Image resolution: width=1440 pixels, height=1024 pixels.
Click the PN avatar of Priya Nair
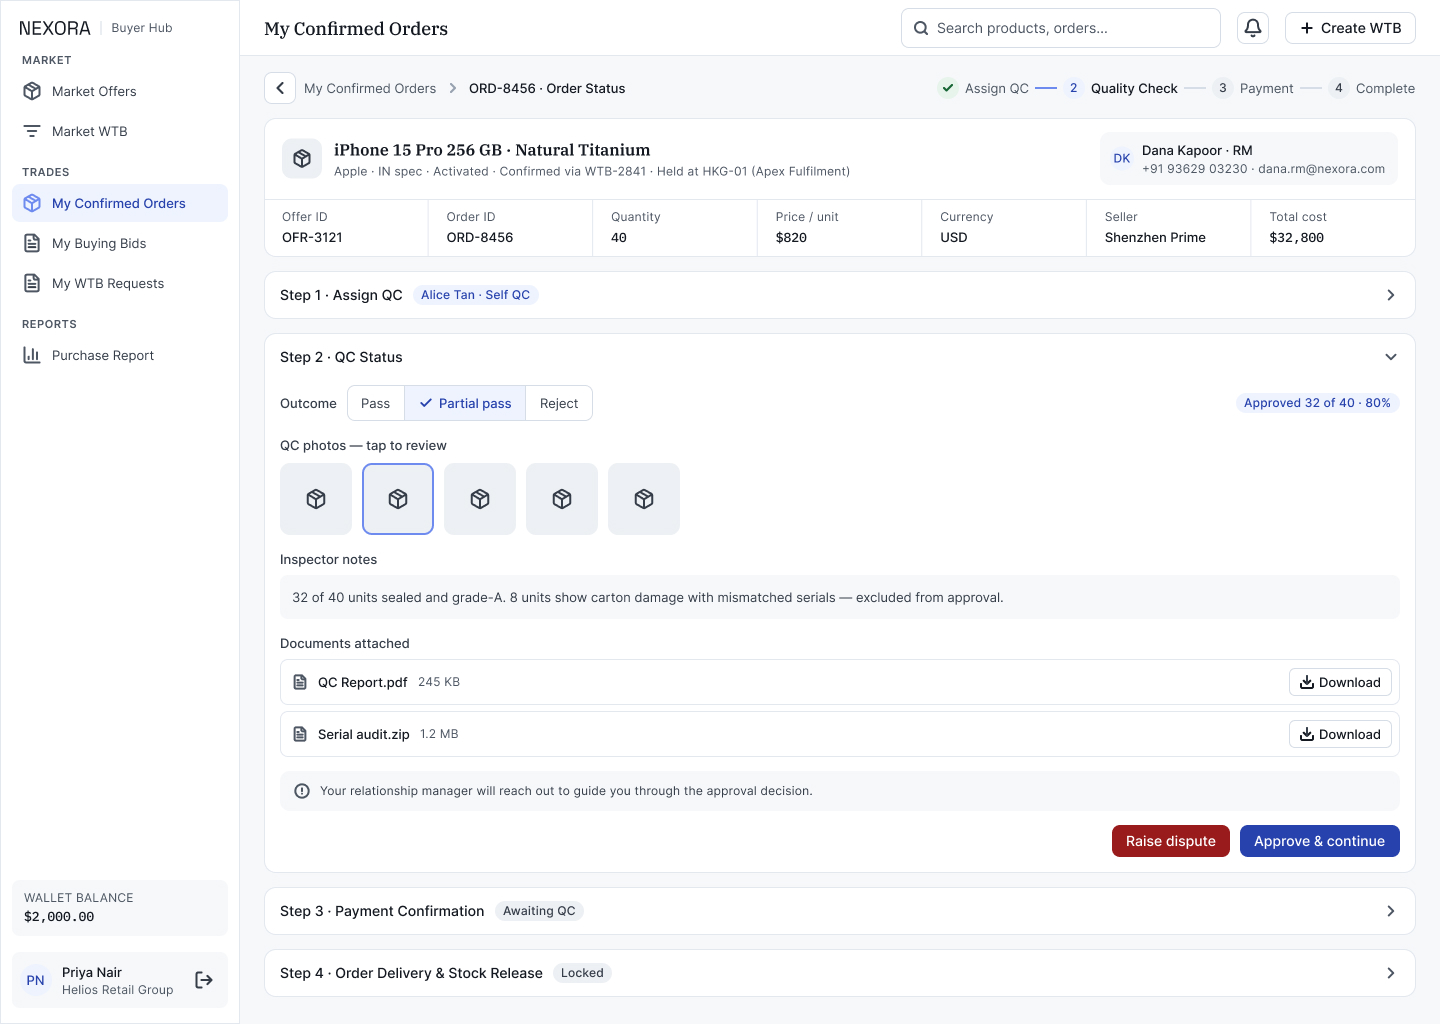[x=36, y=980]
